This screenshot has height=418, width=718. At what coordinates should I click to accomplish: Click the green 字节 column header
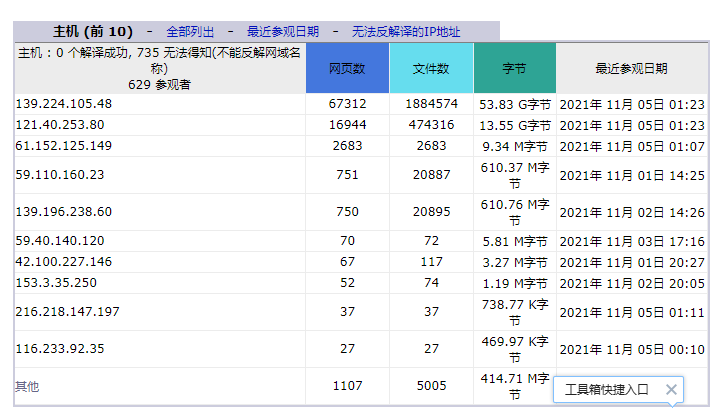(x=514, y=69)
